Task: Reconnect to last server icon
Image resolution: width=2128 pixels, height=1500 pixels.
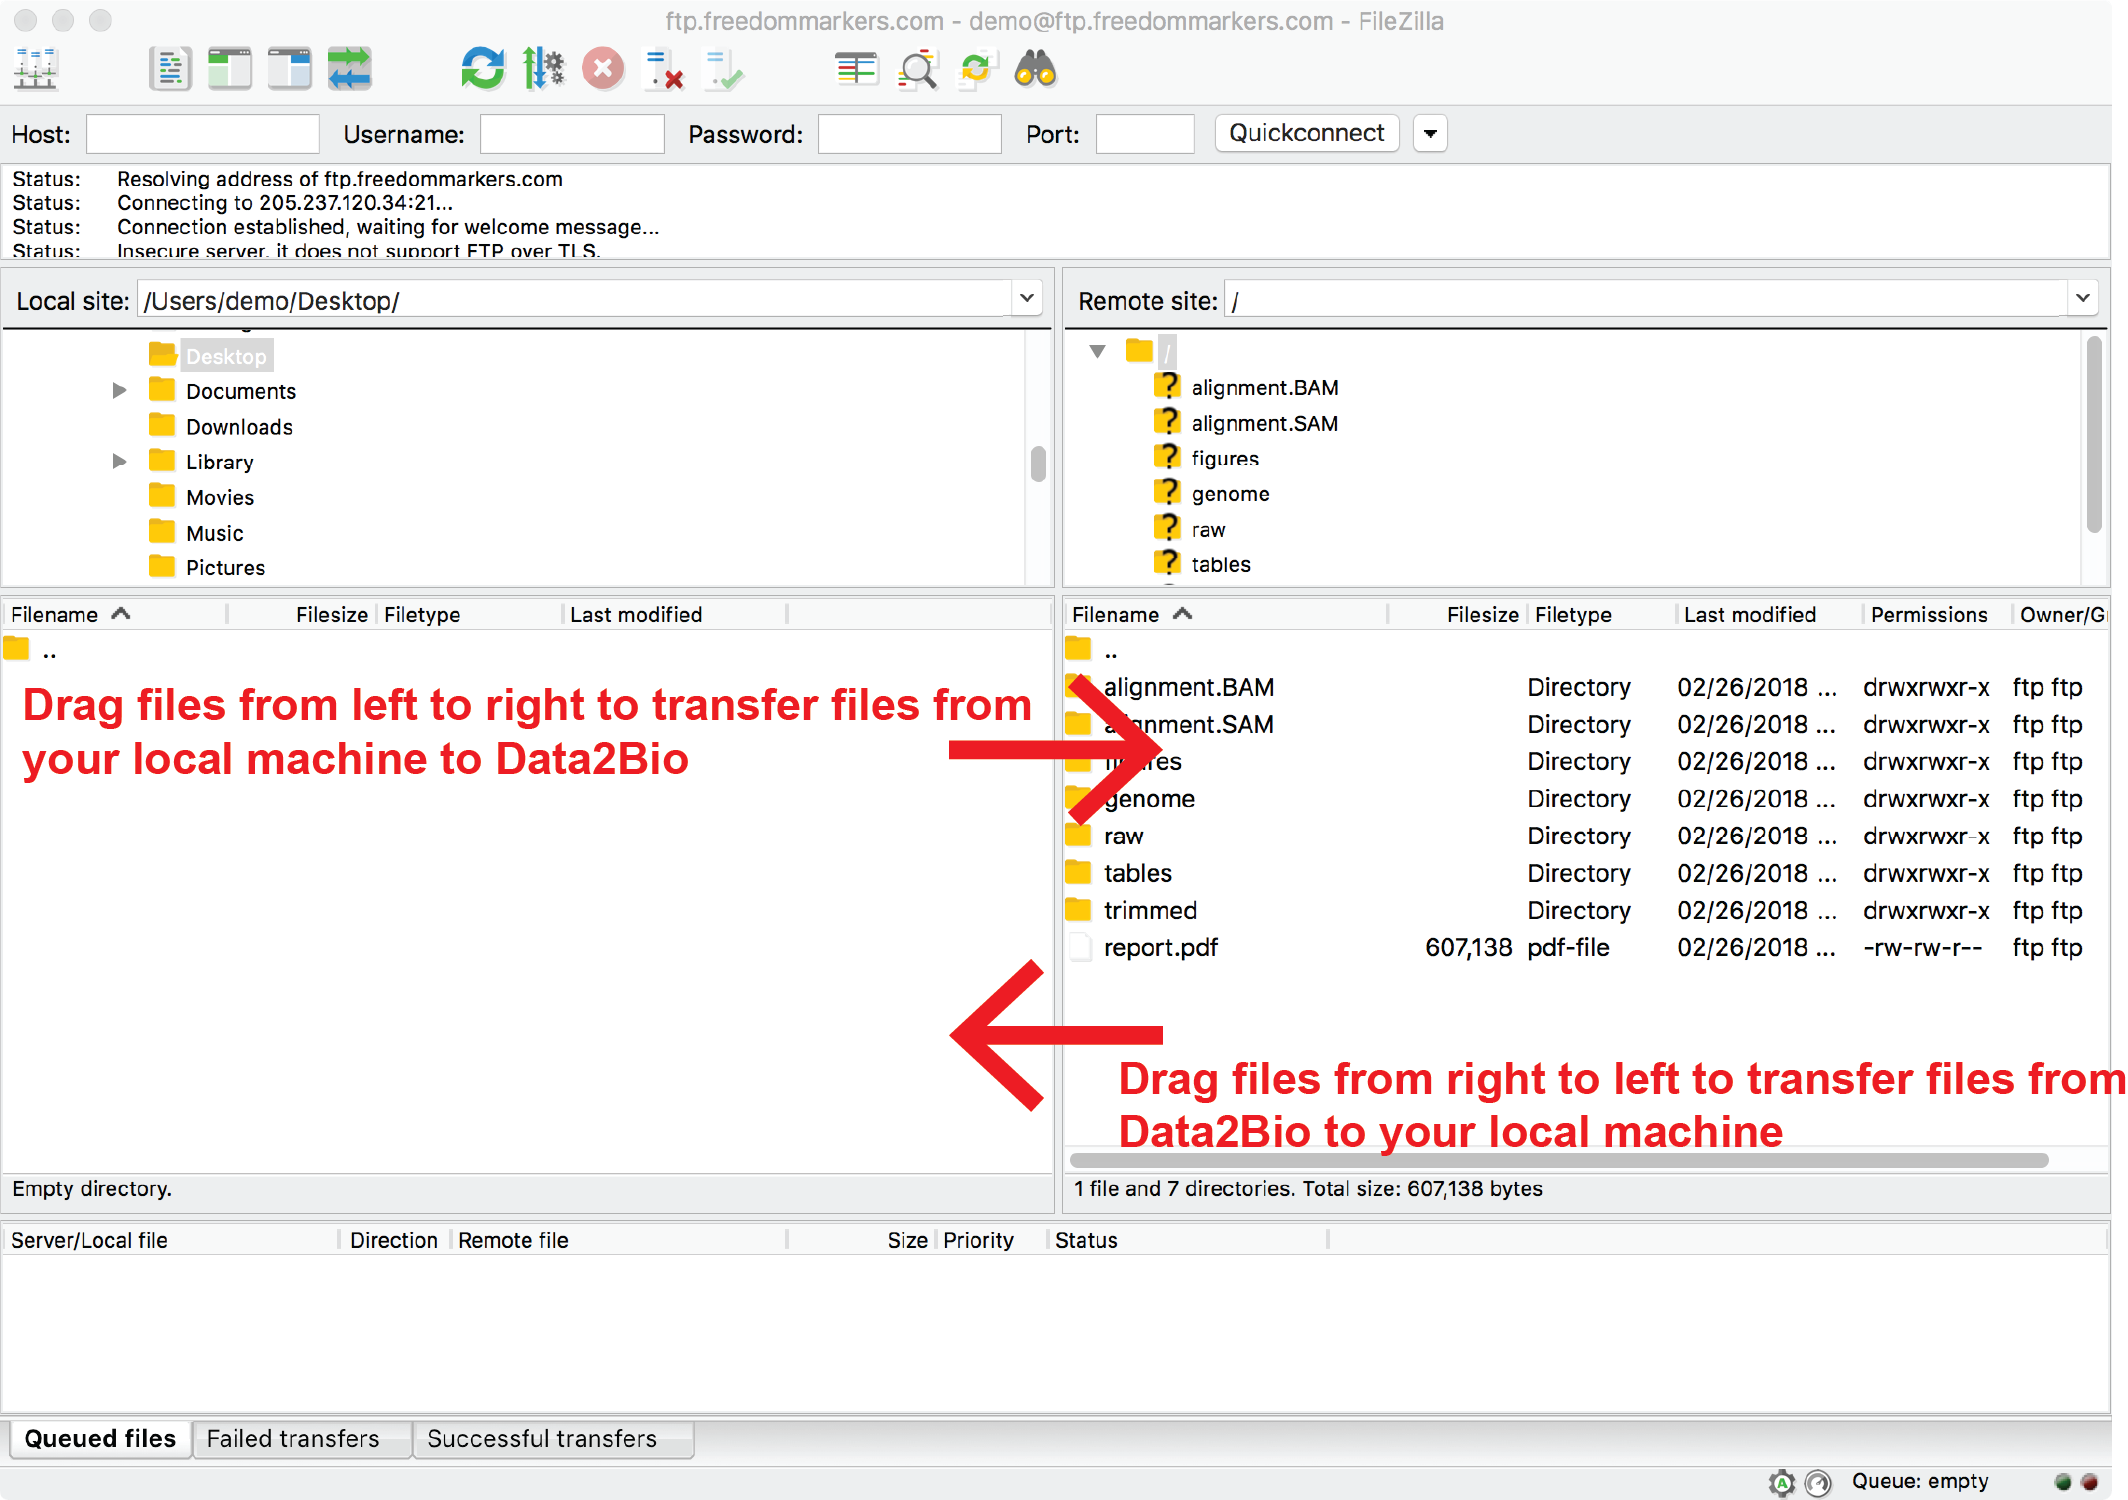Action: (x=724, y=69)
